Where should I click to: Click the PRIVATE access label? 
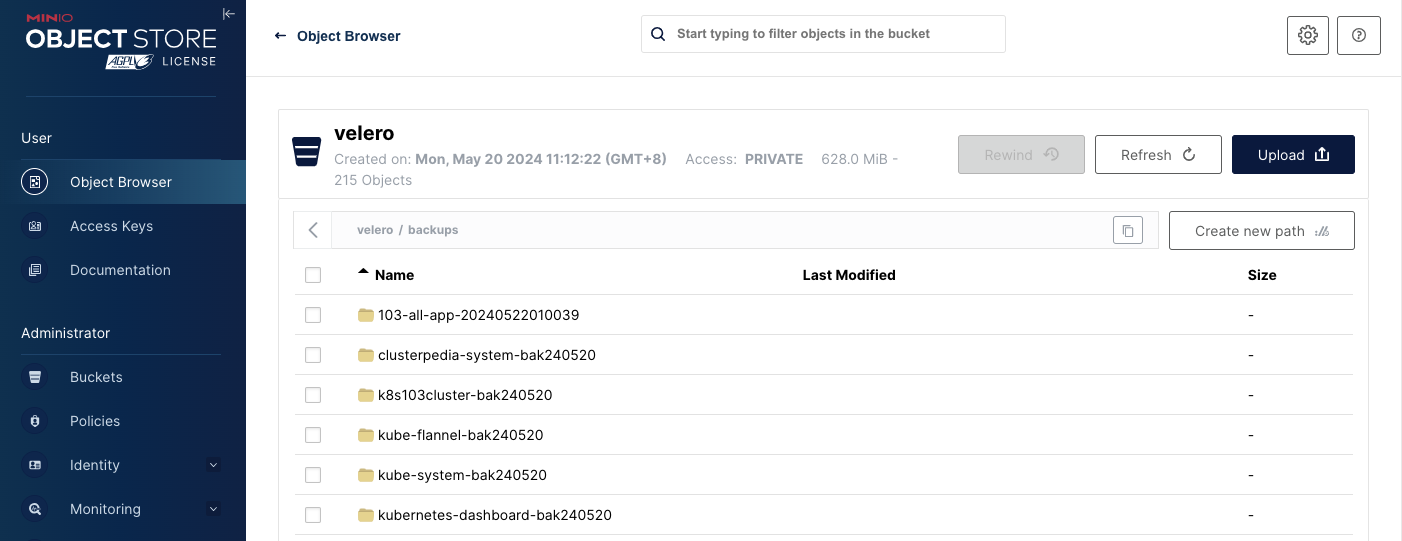tap(774, 159)
